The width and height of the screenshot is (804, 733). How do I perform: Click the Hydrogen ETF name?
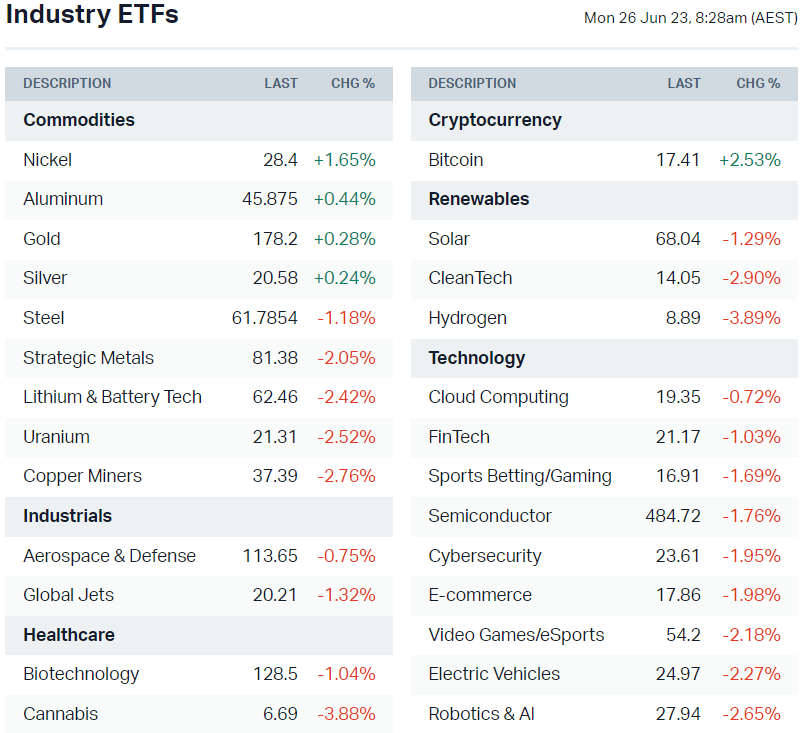pyautogui.click(x=467, y=318)
